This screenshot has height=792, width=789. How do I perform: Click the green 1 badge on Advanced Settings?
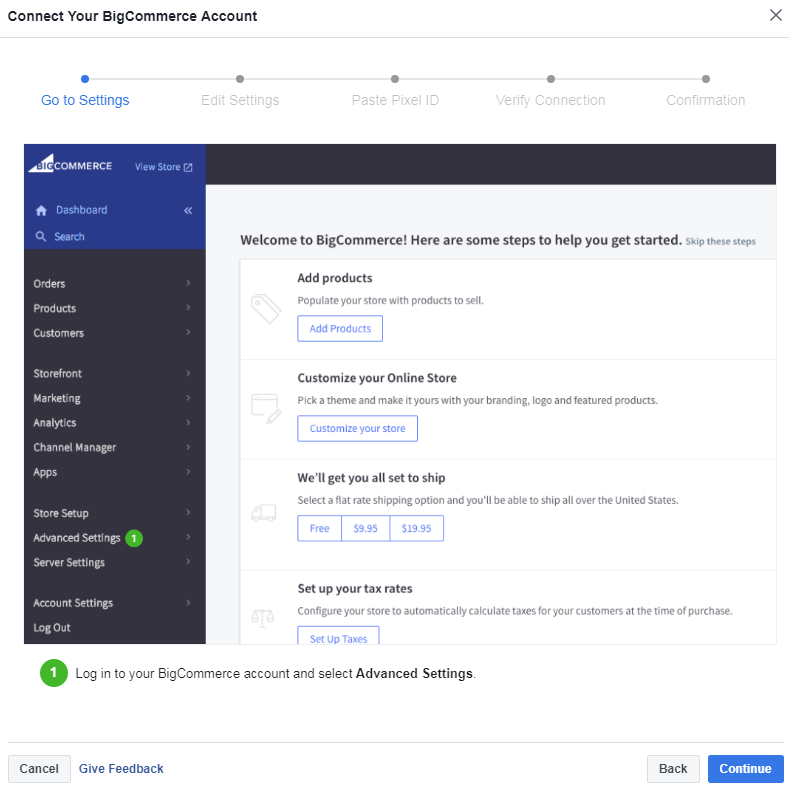point(134,538)
